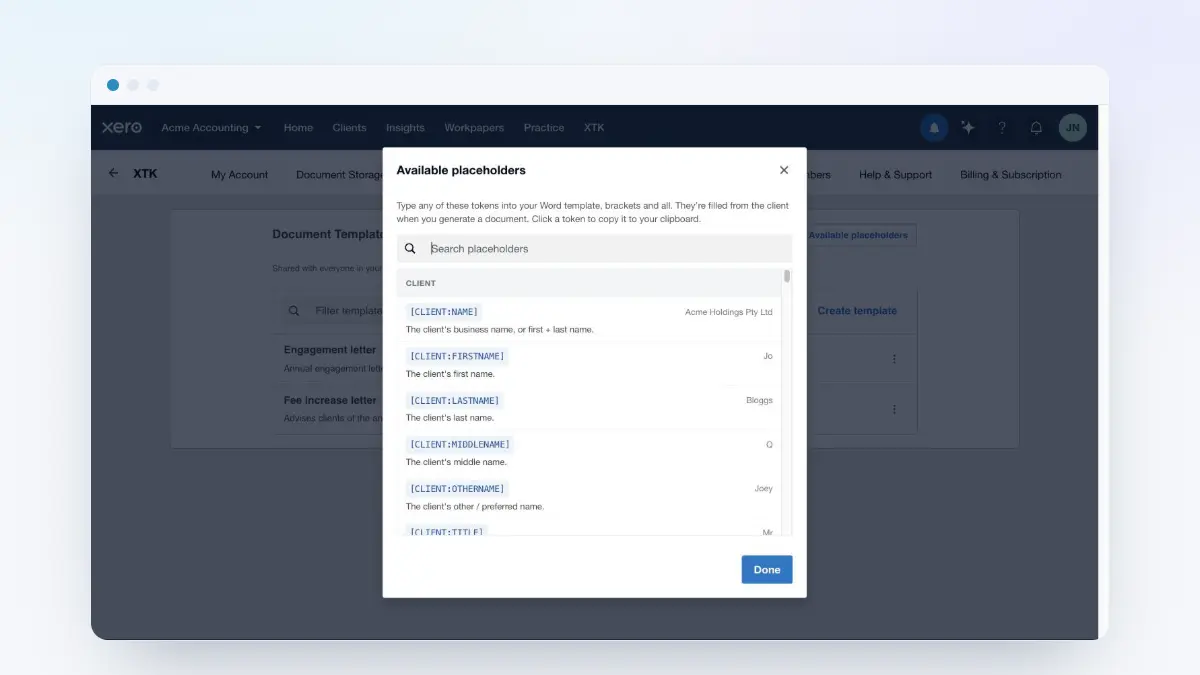Image resolution: width=1200 pixels, height=675 pixels.
Task: Click the Create template link
Action: [857, 311]
